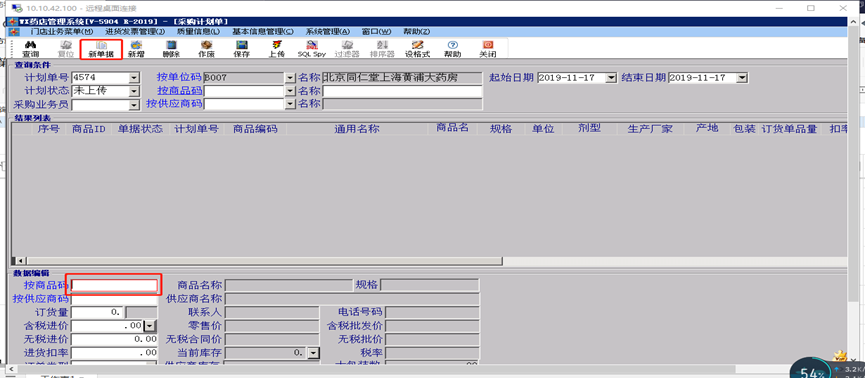The height and width of the screenshot is (378, 865).
Task: Maximize the remote desktop connection window
Action: (x=811, y=8)
